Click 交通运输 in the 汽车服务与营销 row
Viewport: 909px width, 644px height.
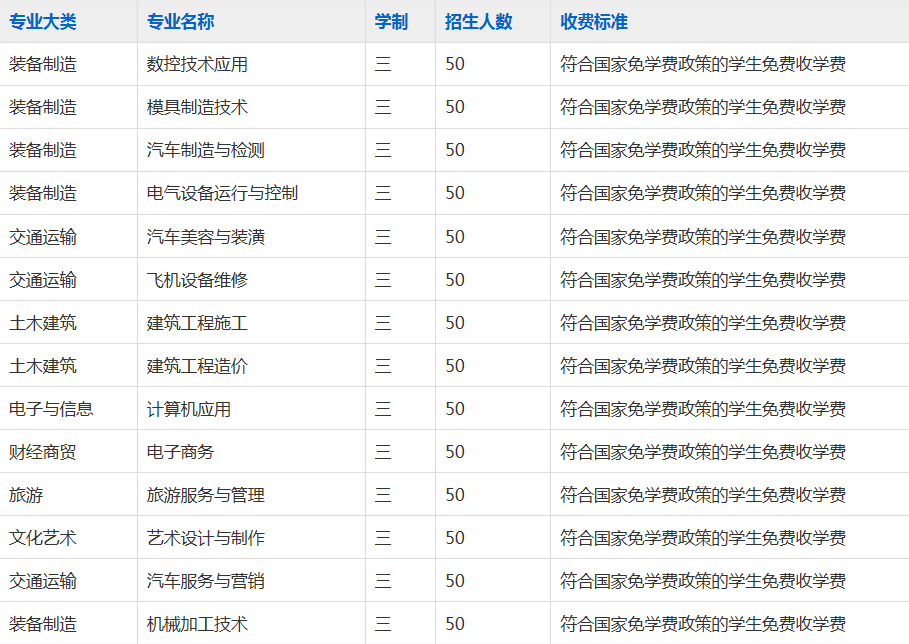43,581
